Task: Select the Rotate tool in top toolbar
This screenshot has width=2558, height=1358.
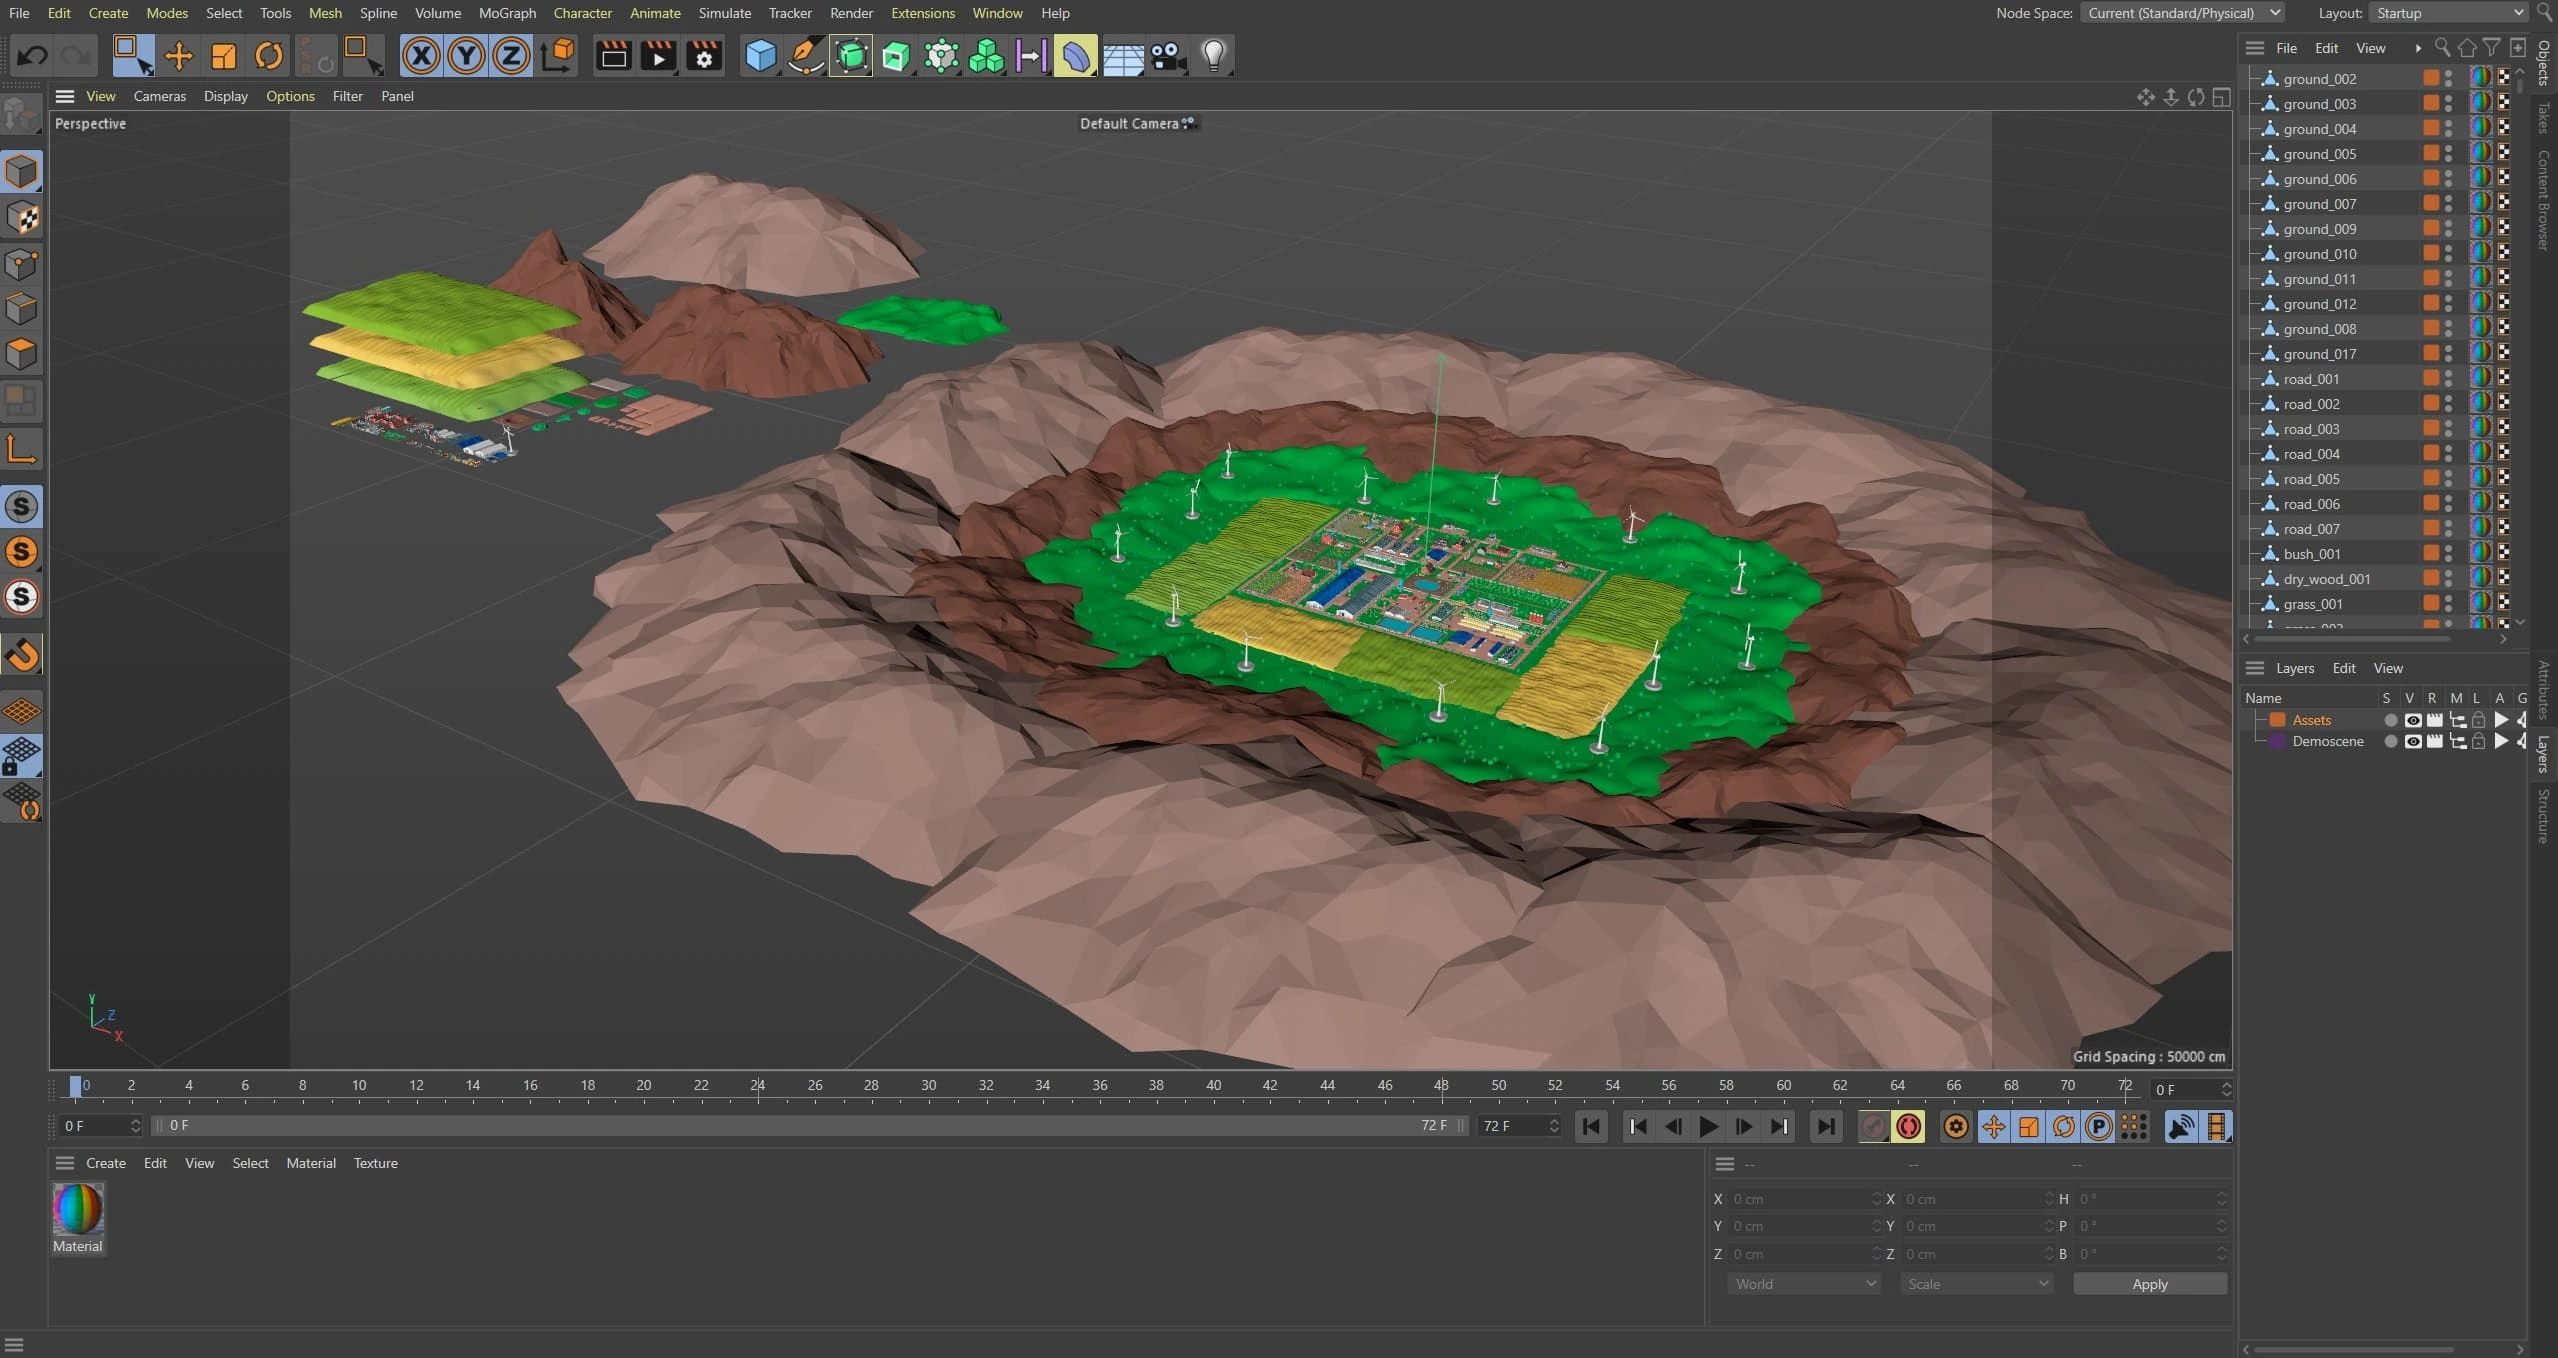Action: point(268,56)
